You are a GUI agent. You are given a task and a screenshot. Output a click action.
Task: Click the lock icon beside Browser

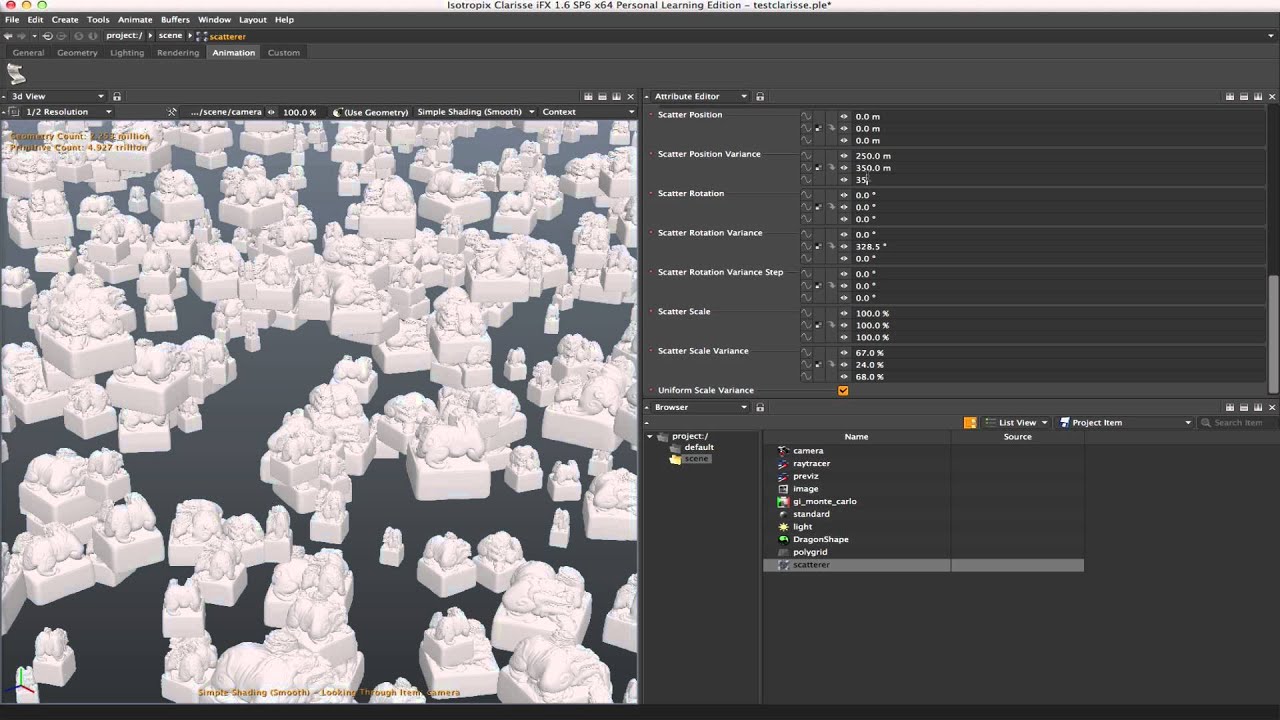(760, 408)
